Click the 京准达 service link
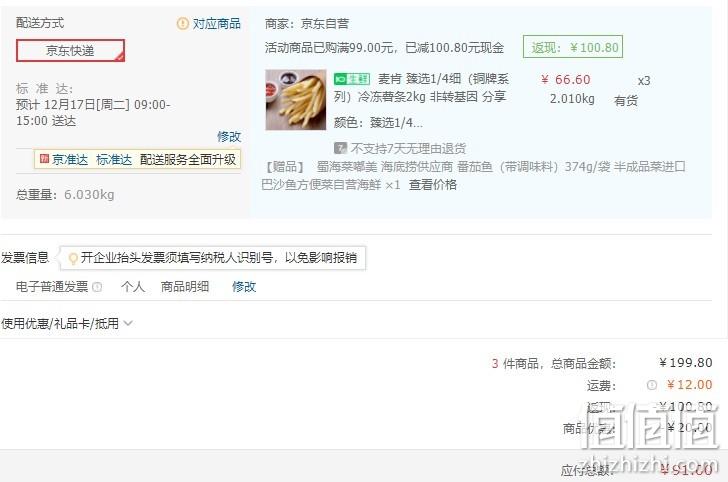 [70, 160]
